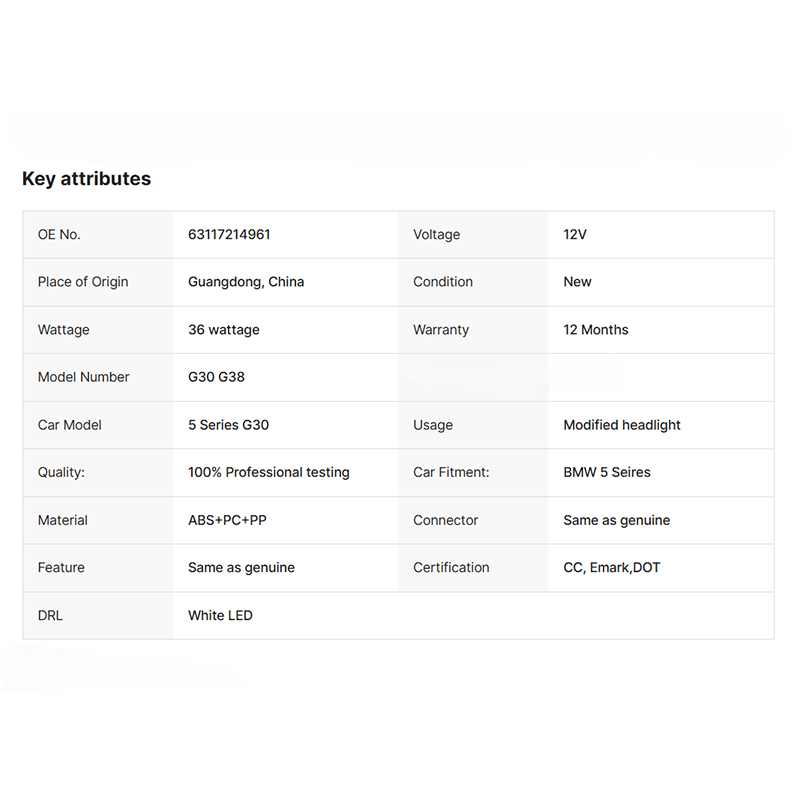Click the 100% Professional testing value

tap(269, 472)
